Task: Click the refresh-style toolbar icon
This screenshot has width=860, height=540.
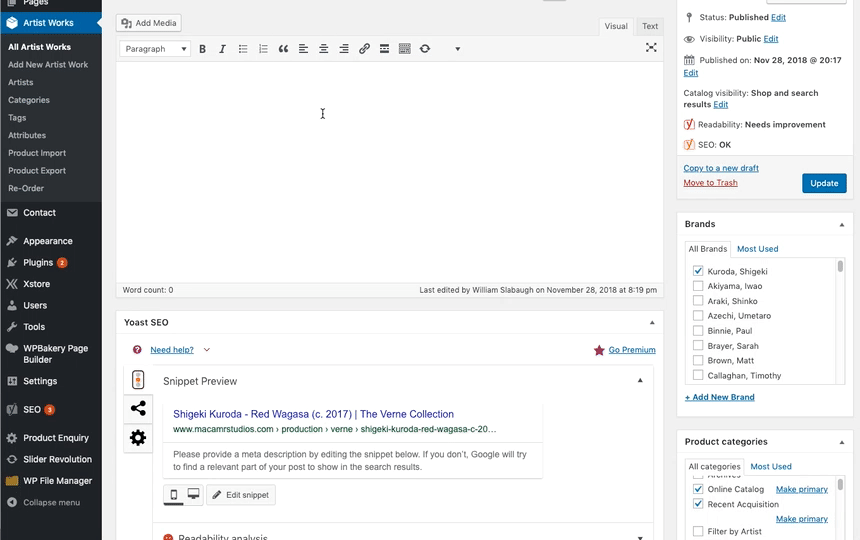Action: pos(425,49)
